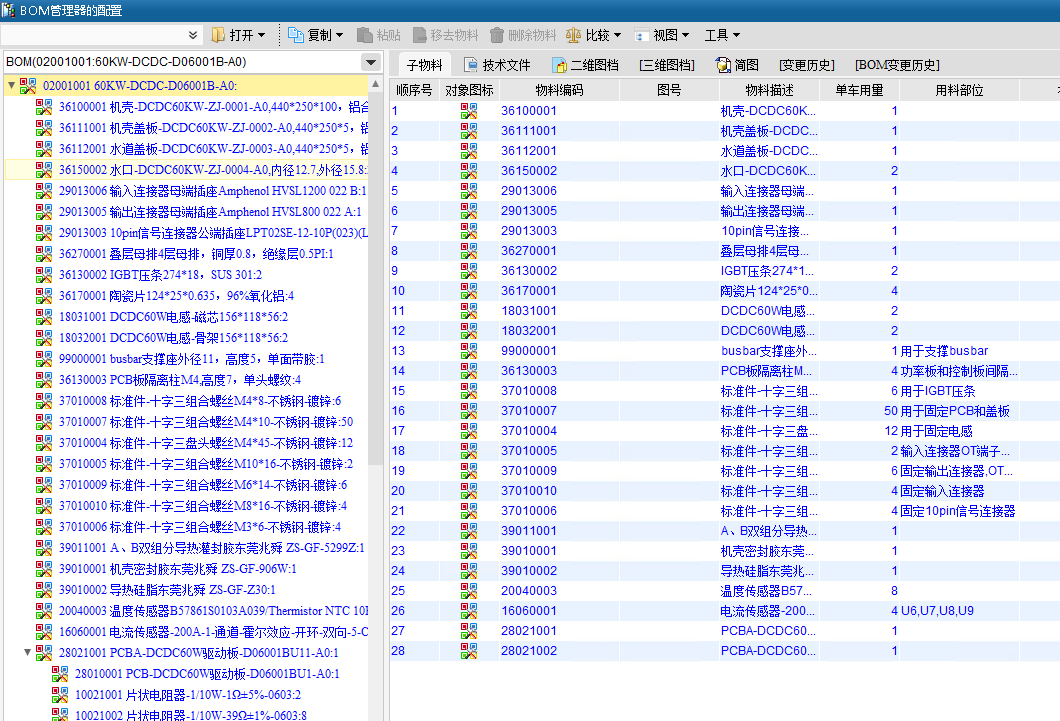Collapse the 28021001 PCBA tree node

[x=27, y=653]
